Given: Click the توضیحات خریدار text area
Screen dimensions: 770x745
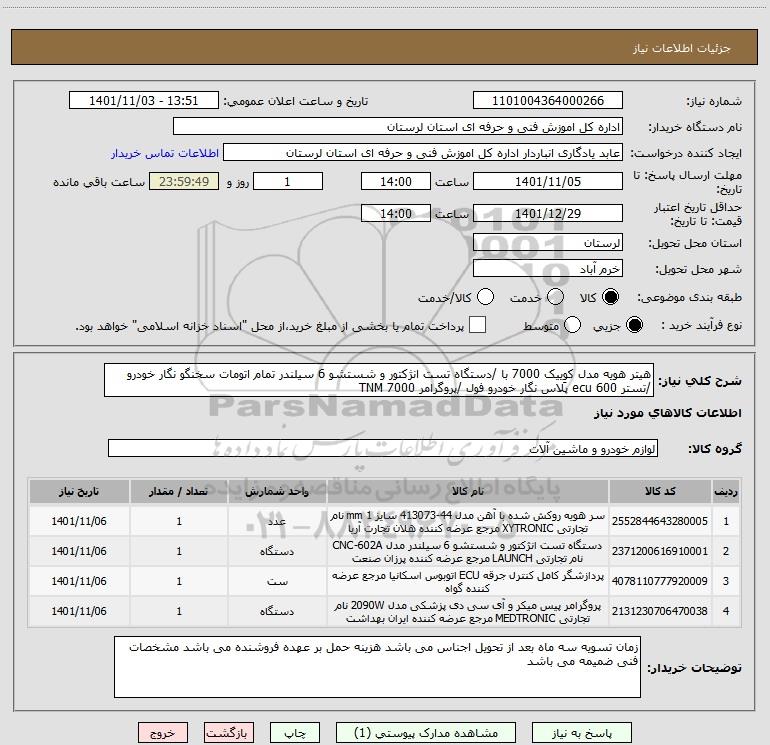Looking at the screenshot, I should [x=377, y=667].
